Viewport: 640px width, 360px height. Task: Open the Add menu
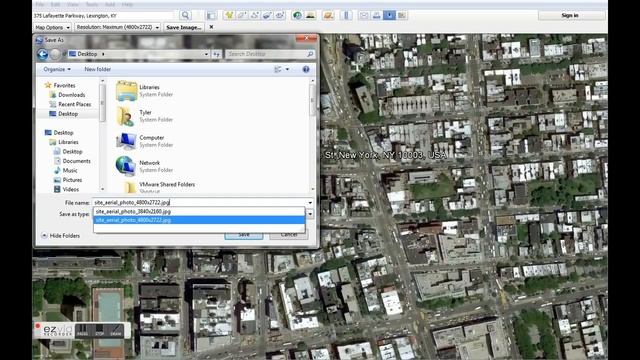click(110, 4)
